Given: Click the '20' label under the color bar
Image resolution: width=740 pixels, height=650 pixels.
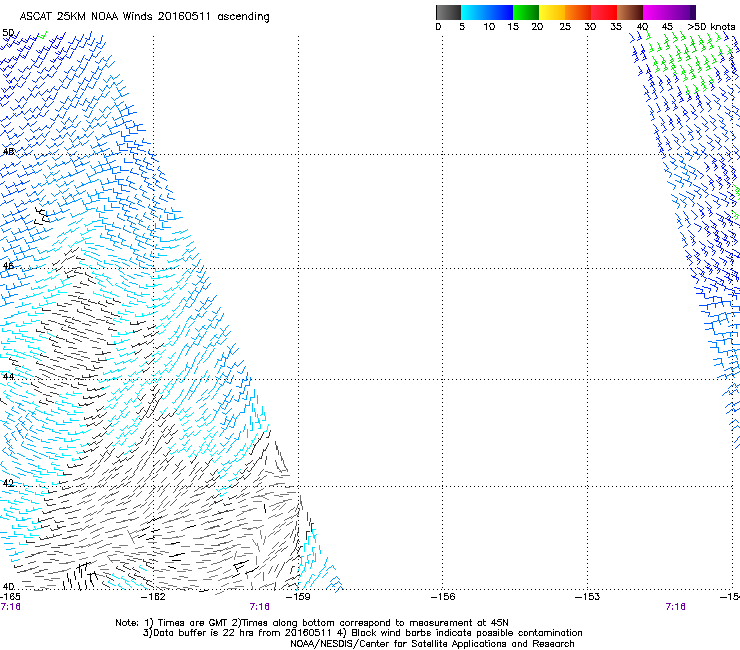Looking at the screenshot, I should pos(537,27).
